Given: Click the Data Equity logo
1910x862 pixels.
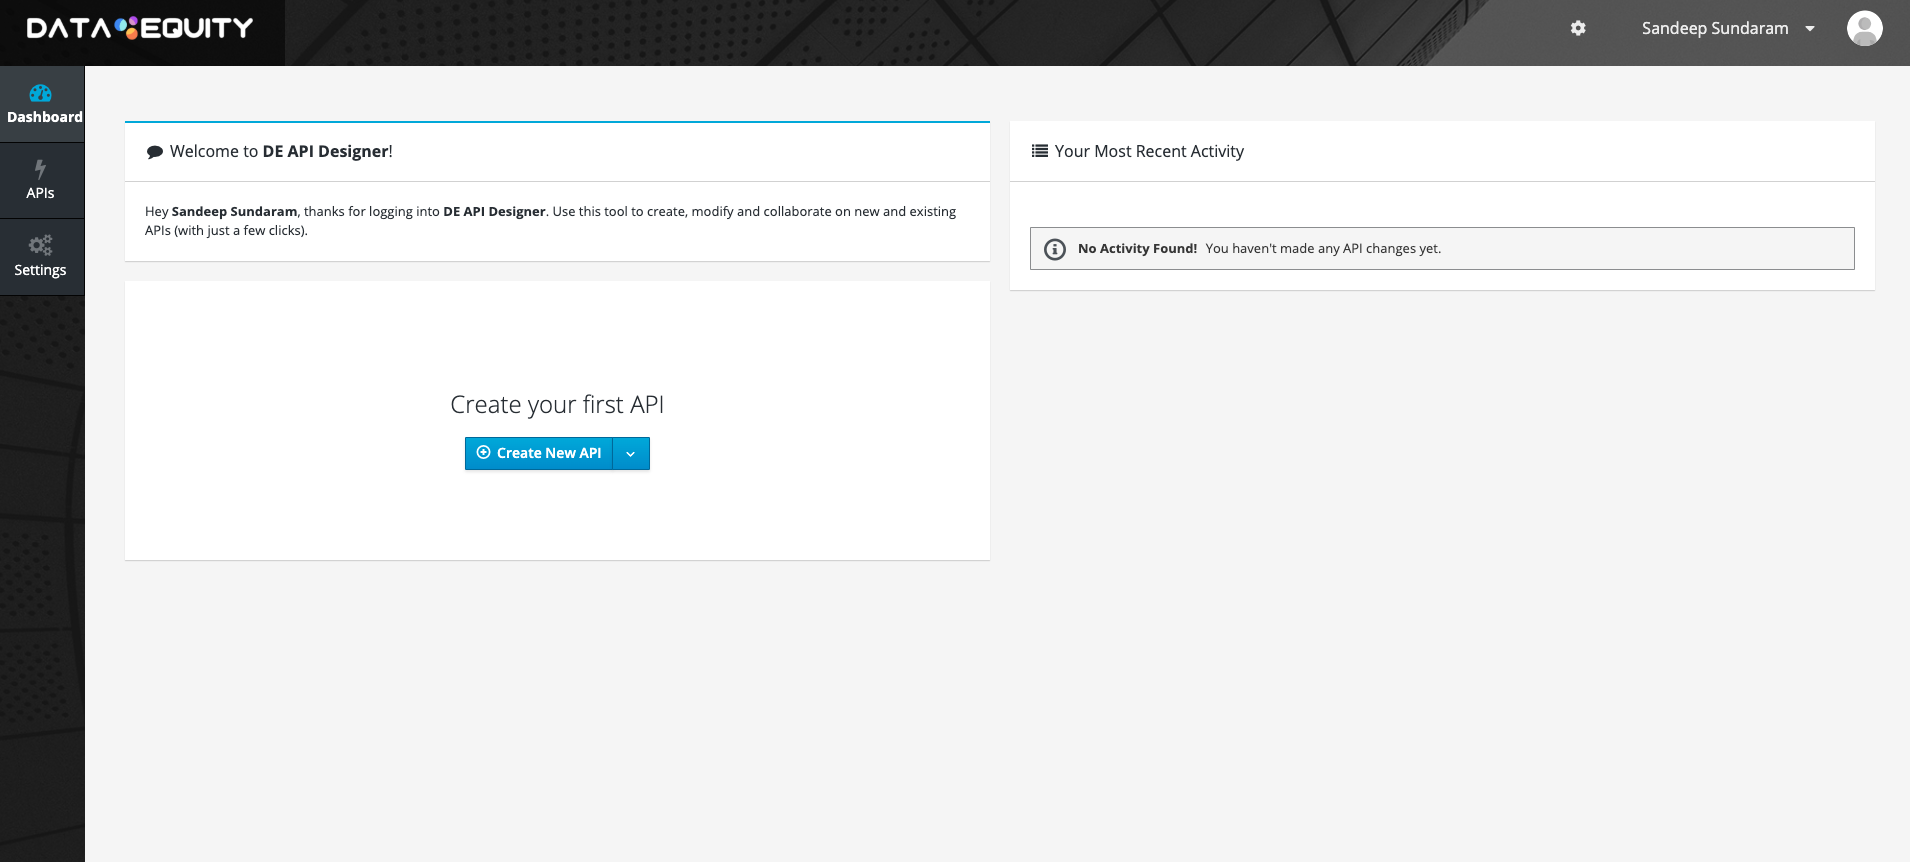Looking at the screenshot, I should tap(140, 28).
